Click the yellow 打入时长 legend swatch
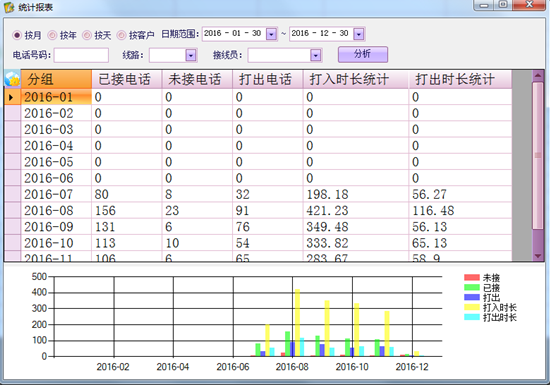 tap(472, 307)
